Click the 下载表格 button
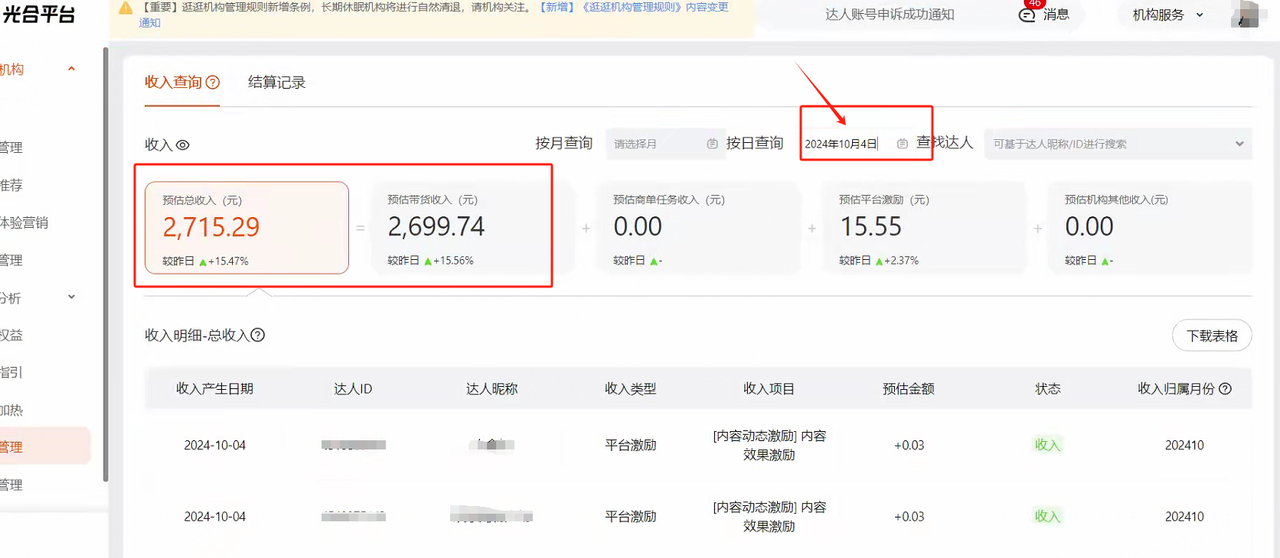This screenshot has width=1280, height=558. tap(1211, 335)
